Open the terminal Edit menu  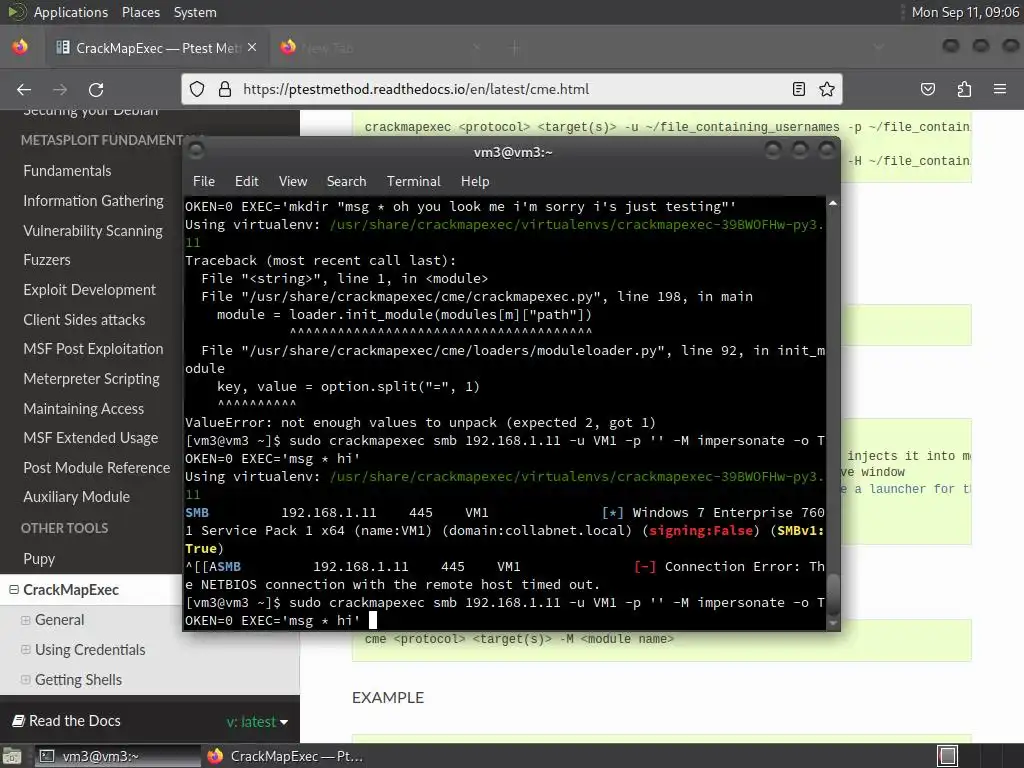click(246, 181)
